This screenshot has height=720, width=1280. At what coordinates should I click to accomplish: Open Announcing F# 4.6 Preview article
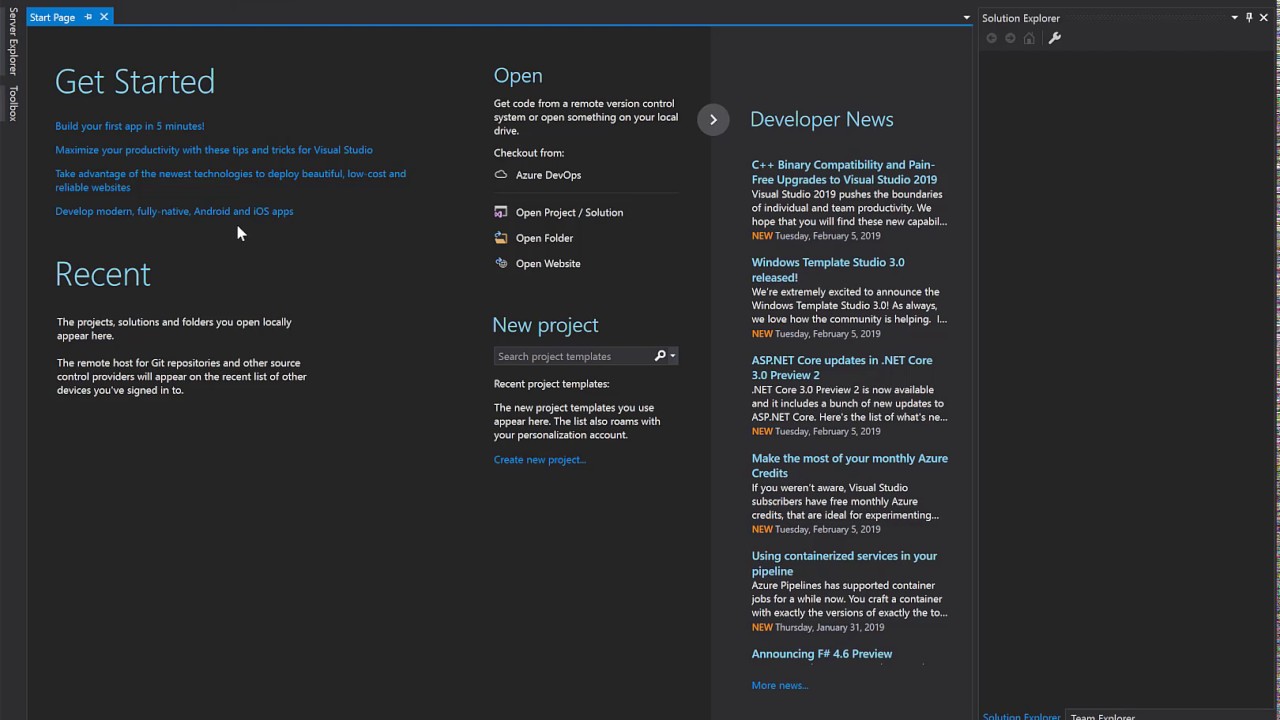(822, 654)
